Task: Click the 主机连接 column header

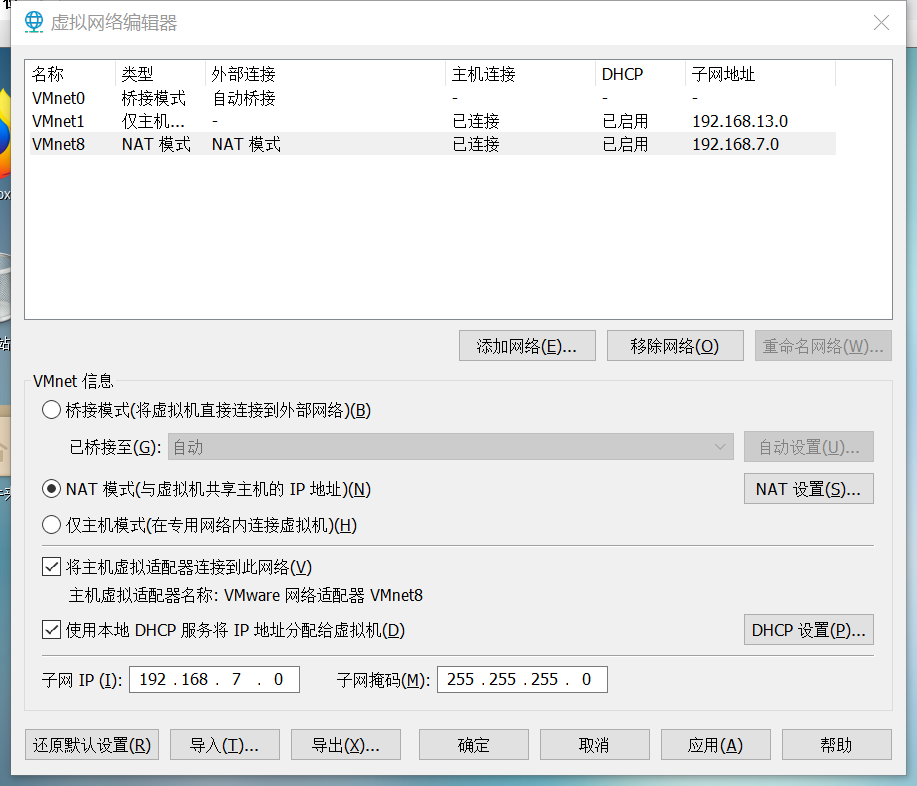Action: click(x=520, y=74)
